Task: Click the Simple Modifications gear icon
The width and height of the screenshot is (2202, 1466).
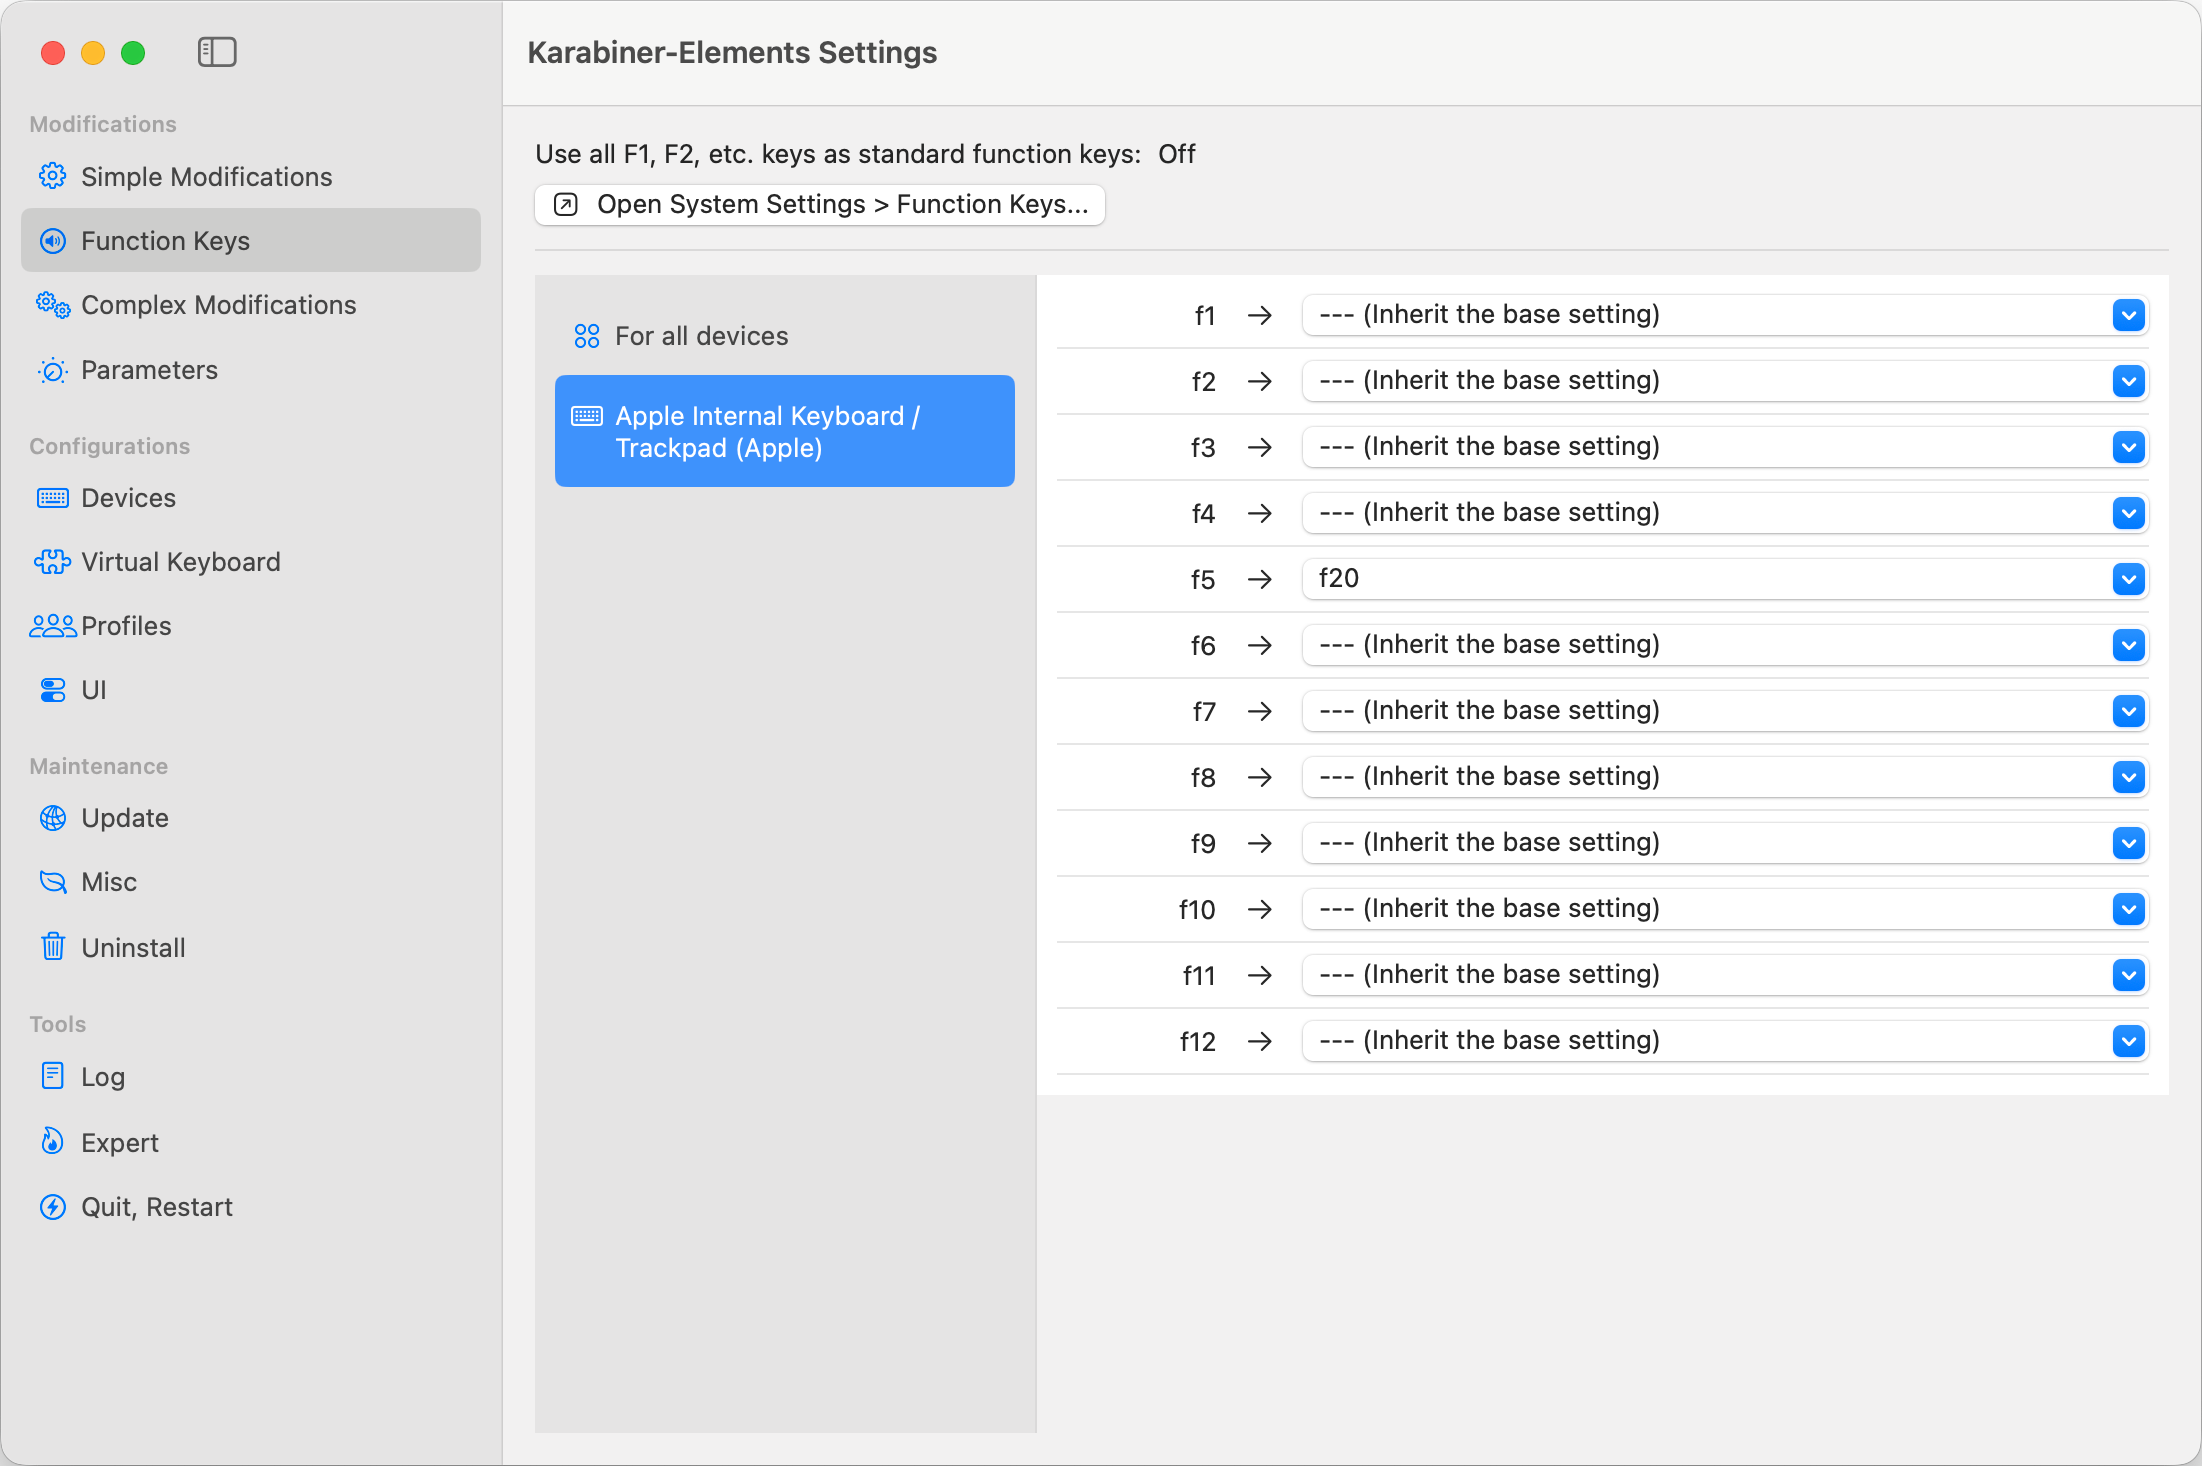Action: coord(53,176)
